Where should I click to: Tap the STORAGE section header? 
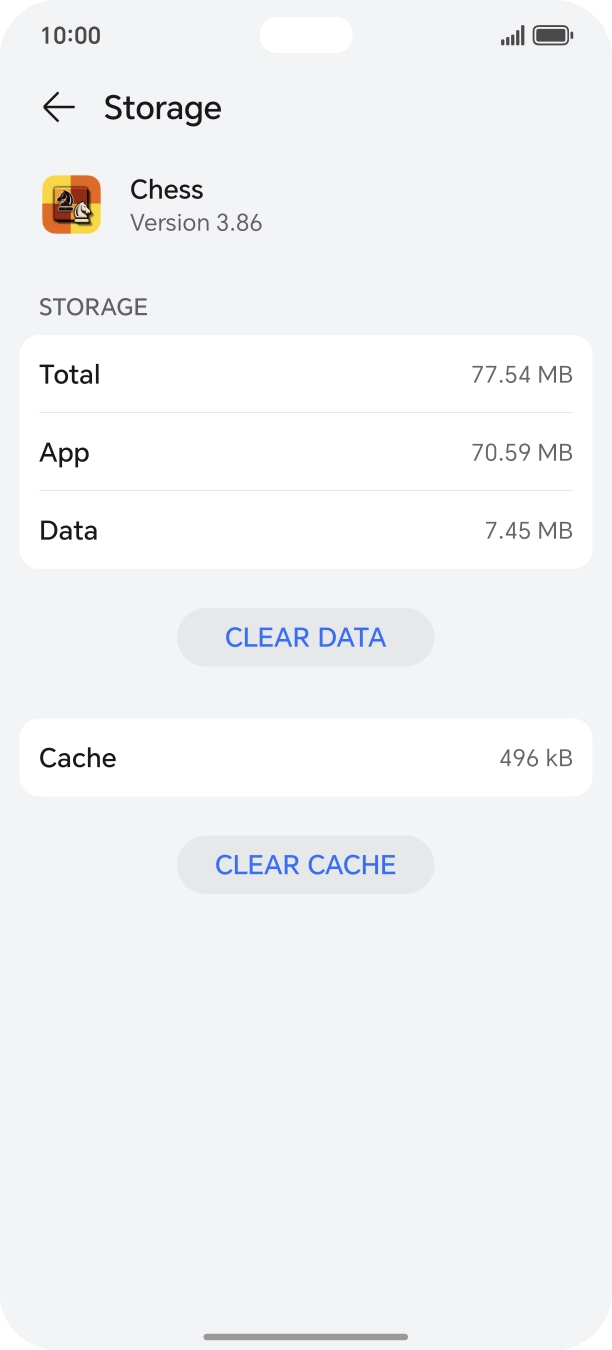coord(93,307)
